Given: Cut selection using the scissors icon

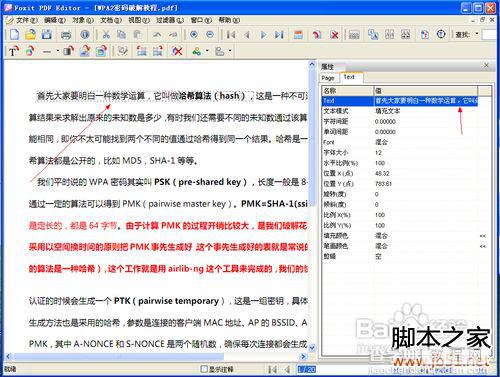Looking at the screenshot, I should coord(106,34).
